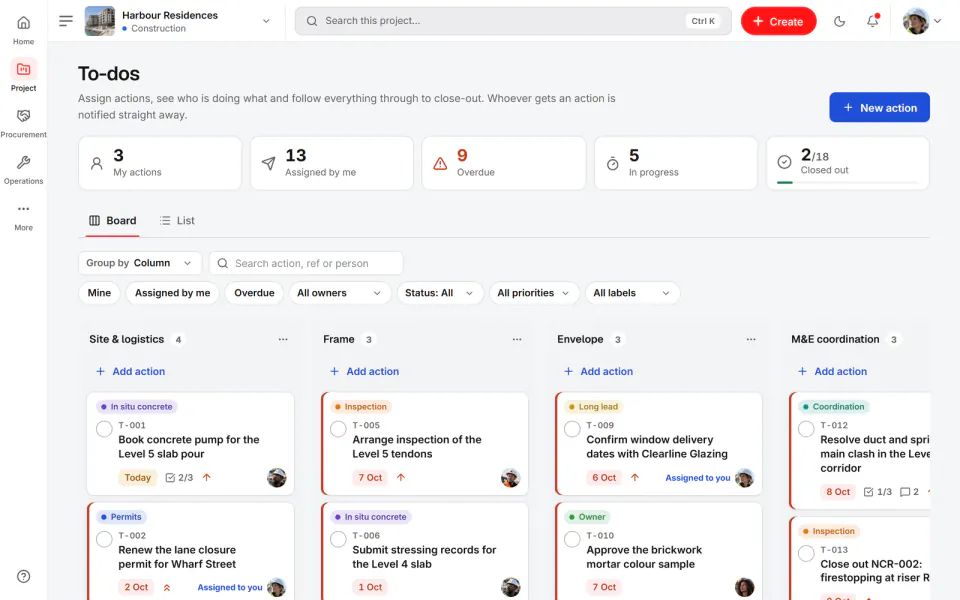Click the Closed out progress bar
The width and height of the screenshot is (960, 600).
click(x=847, y=182)
